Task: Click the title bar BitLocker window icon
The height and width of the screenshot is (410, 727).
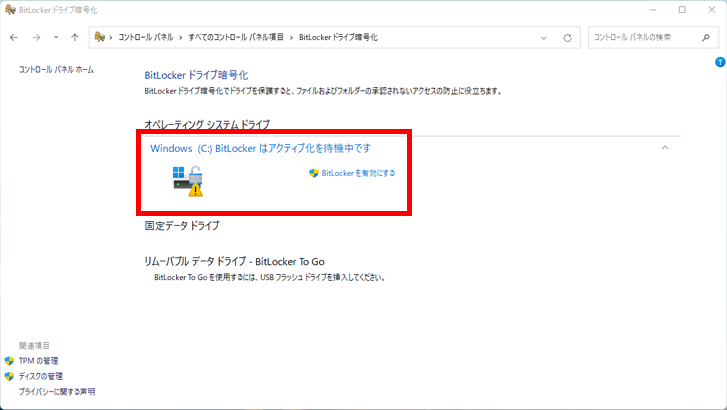Action: [x=10, y=10]
